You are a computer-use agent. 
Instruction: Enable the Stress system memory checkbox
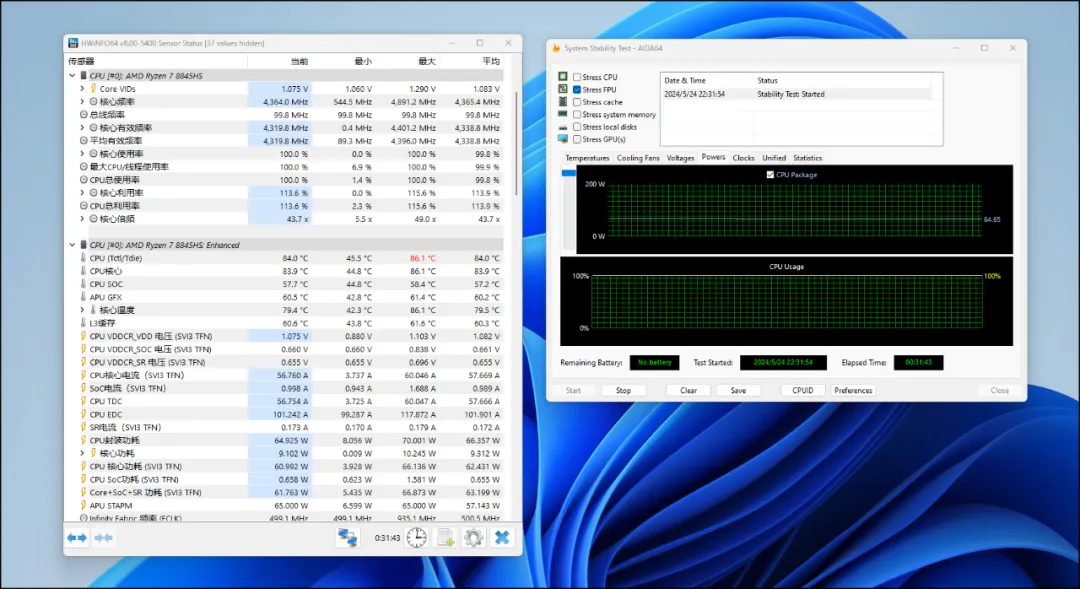click(577, 114)
